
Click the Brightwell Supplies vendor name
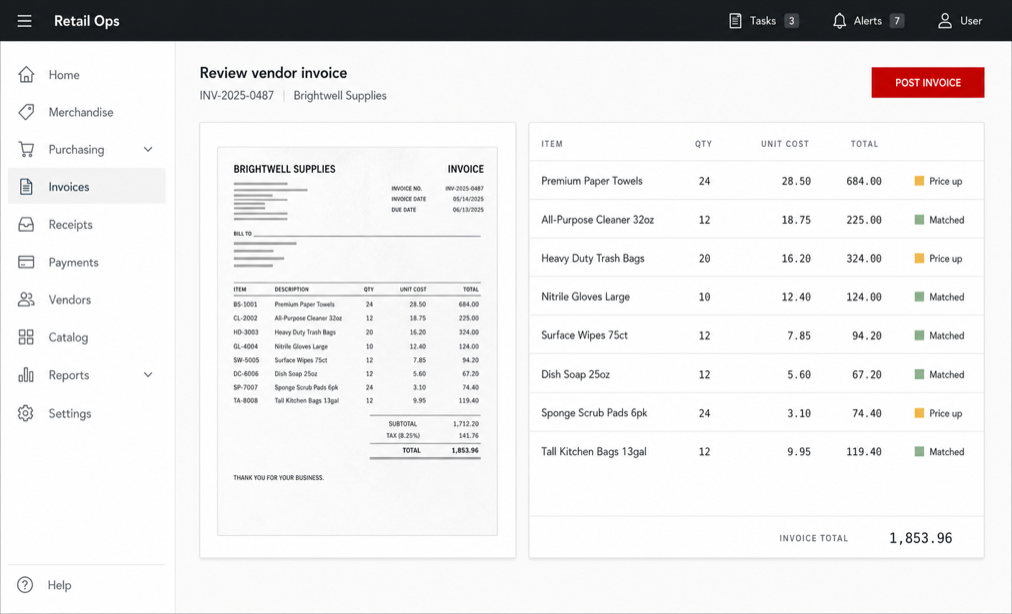tap(340, 96)
